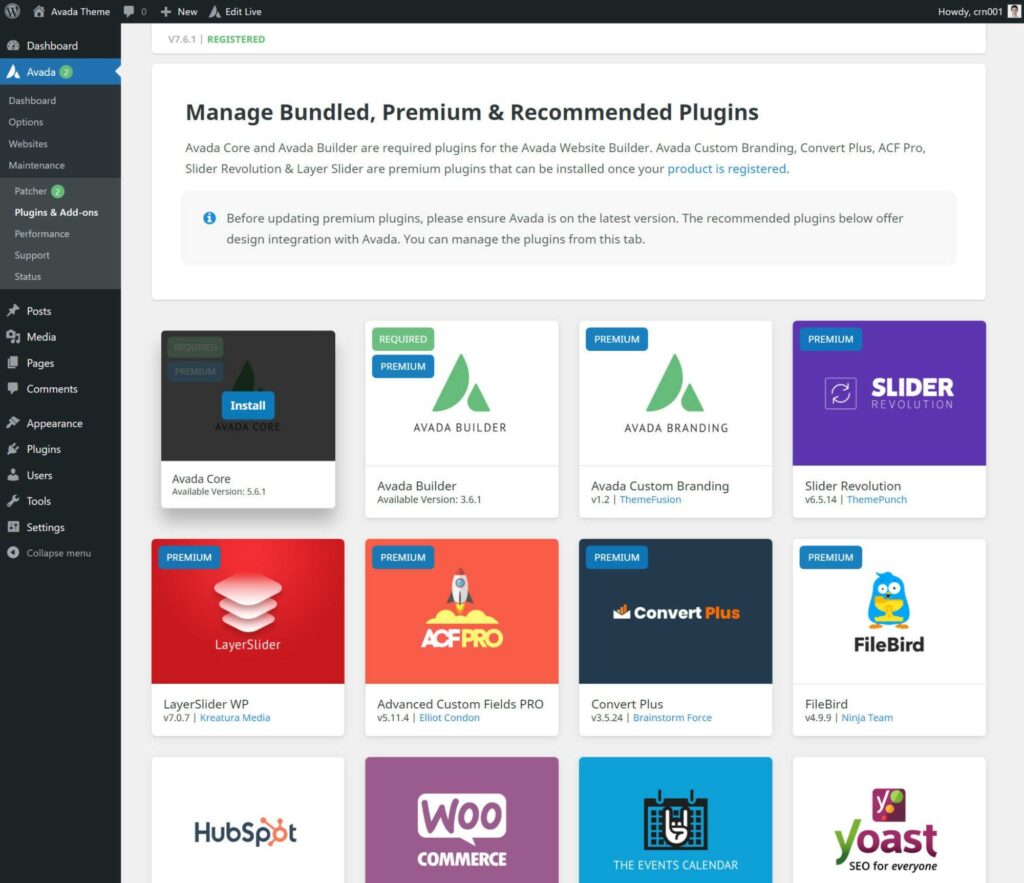Viewport: 1024px width, 883px height.
Task: Click the LayerSlider stacked layers logo
Action: pyautogui.click(x=248, y=602)
